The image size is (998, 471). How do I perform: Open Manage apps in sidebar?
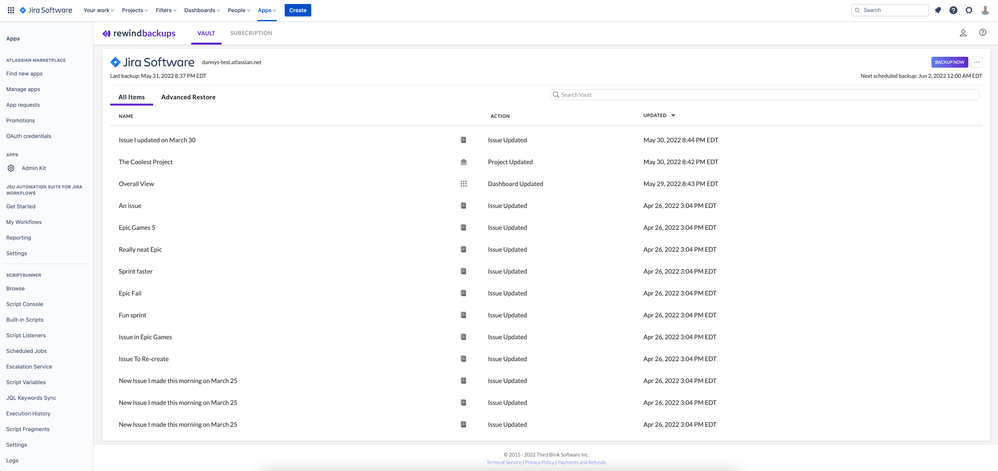point(24,89)
